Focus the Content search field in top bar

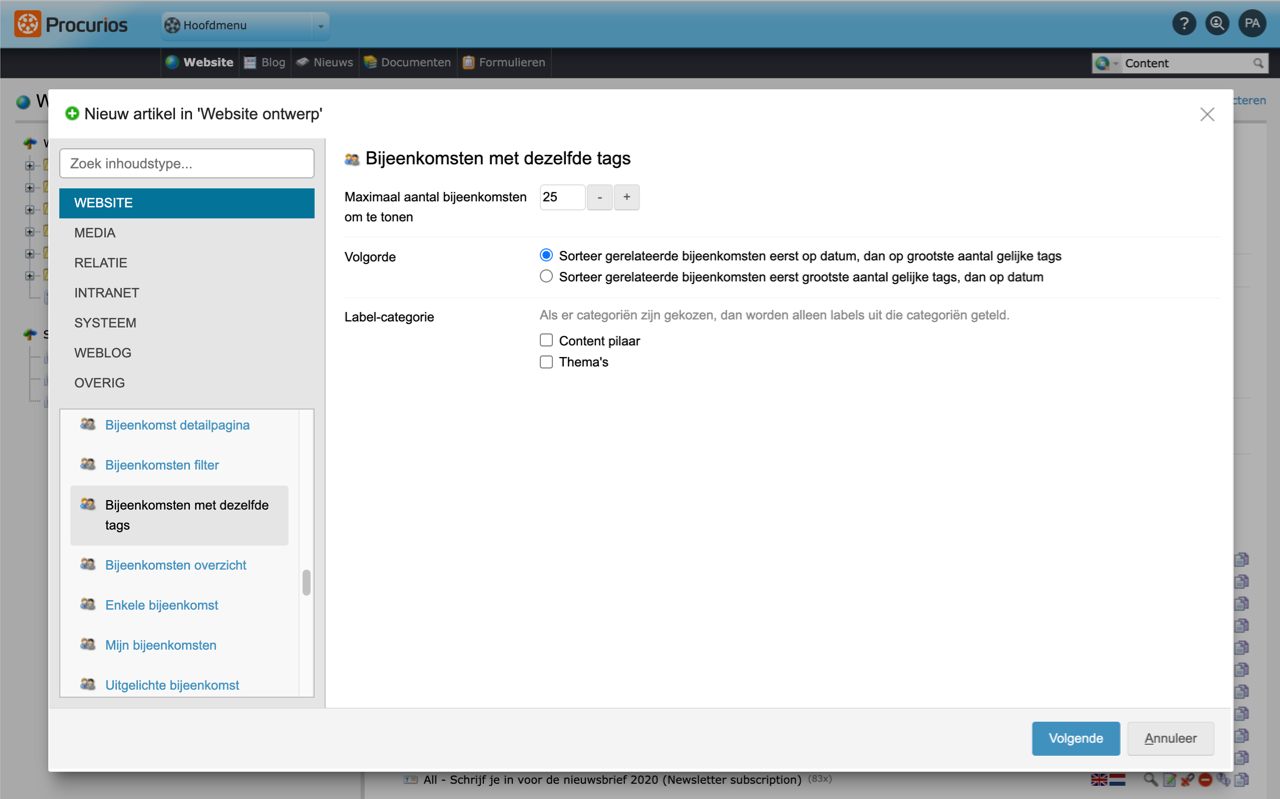pyautogui.click(x=1186, y=63)
